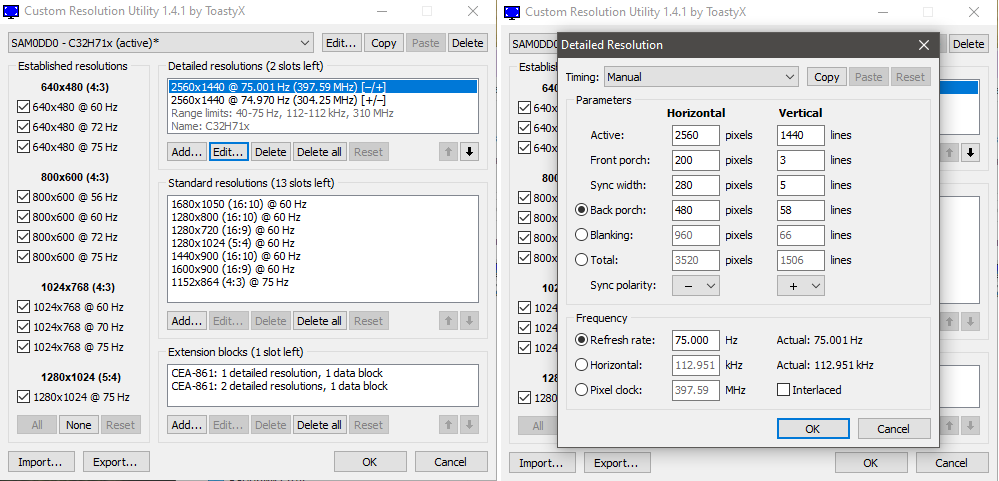
Task: Uncheck 640x480 @ 60 Hz in left window
Action: pos(24,106)
